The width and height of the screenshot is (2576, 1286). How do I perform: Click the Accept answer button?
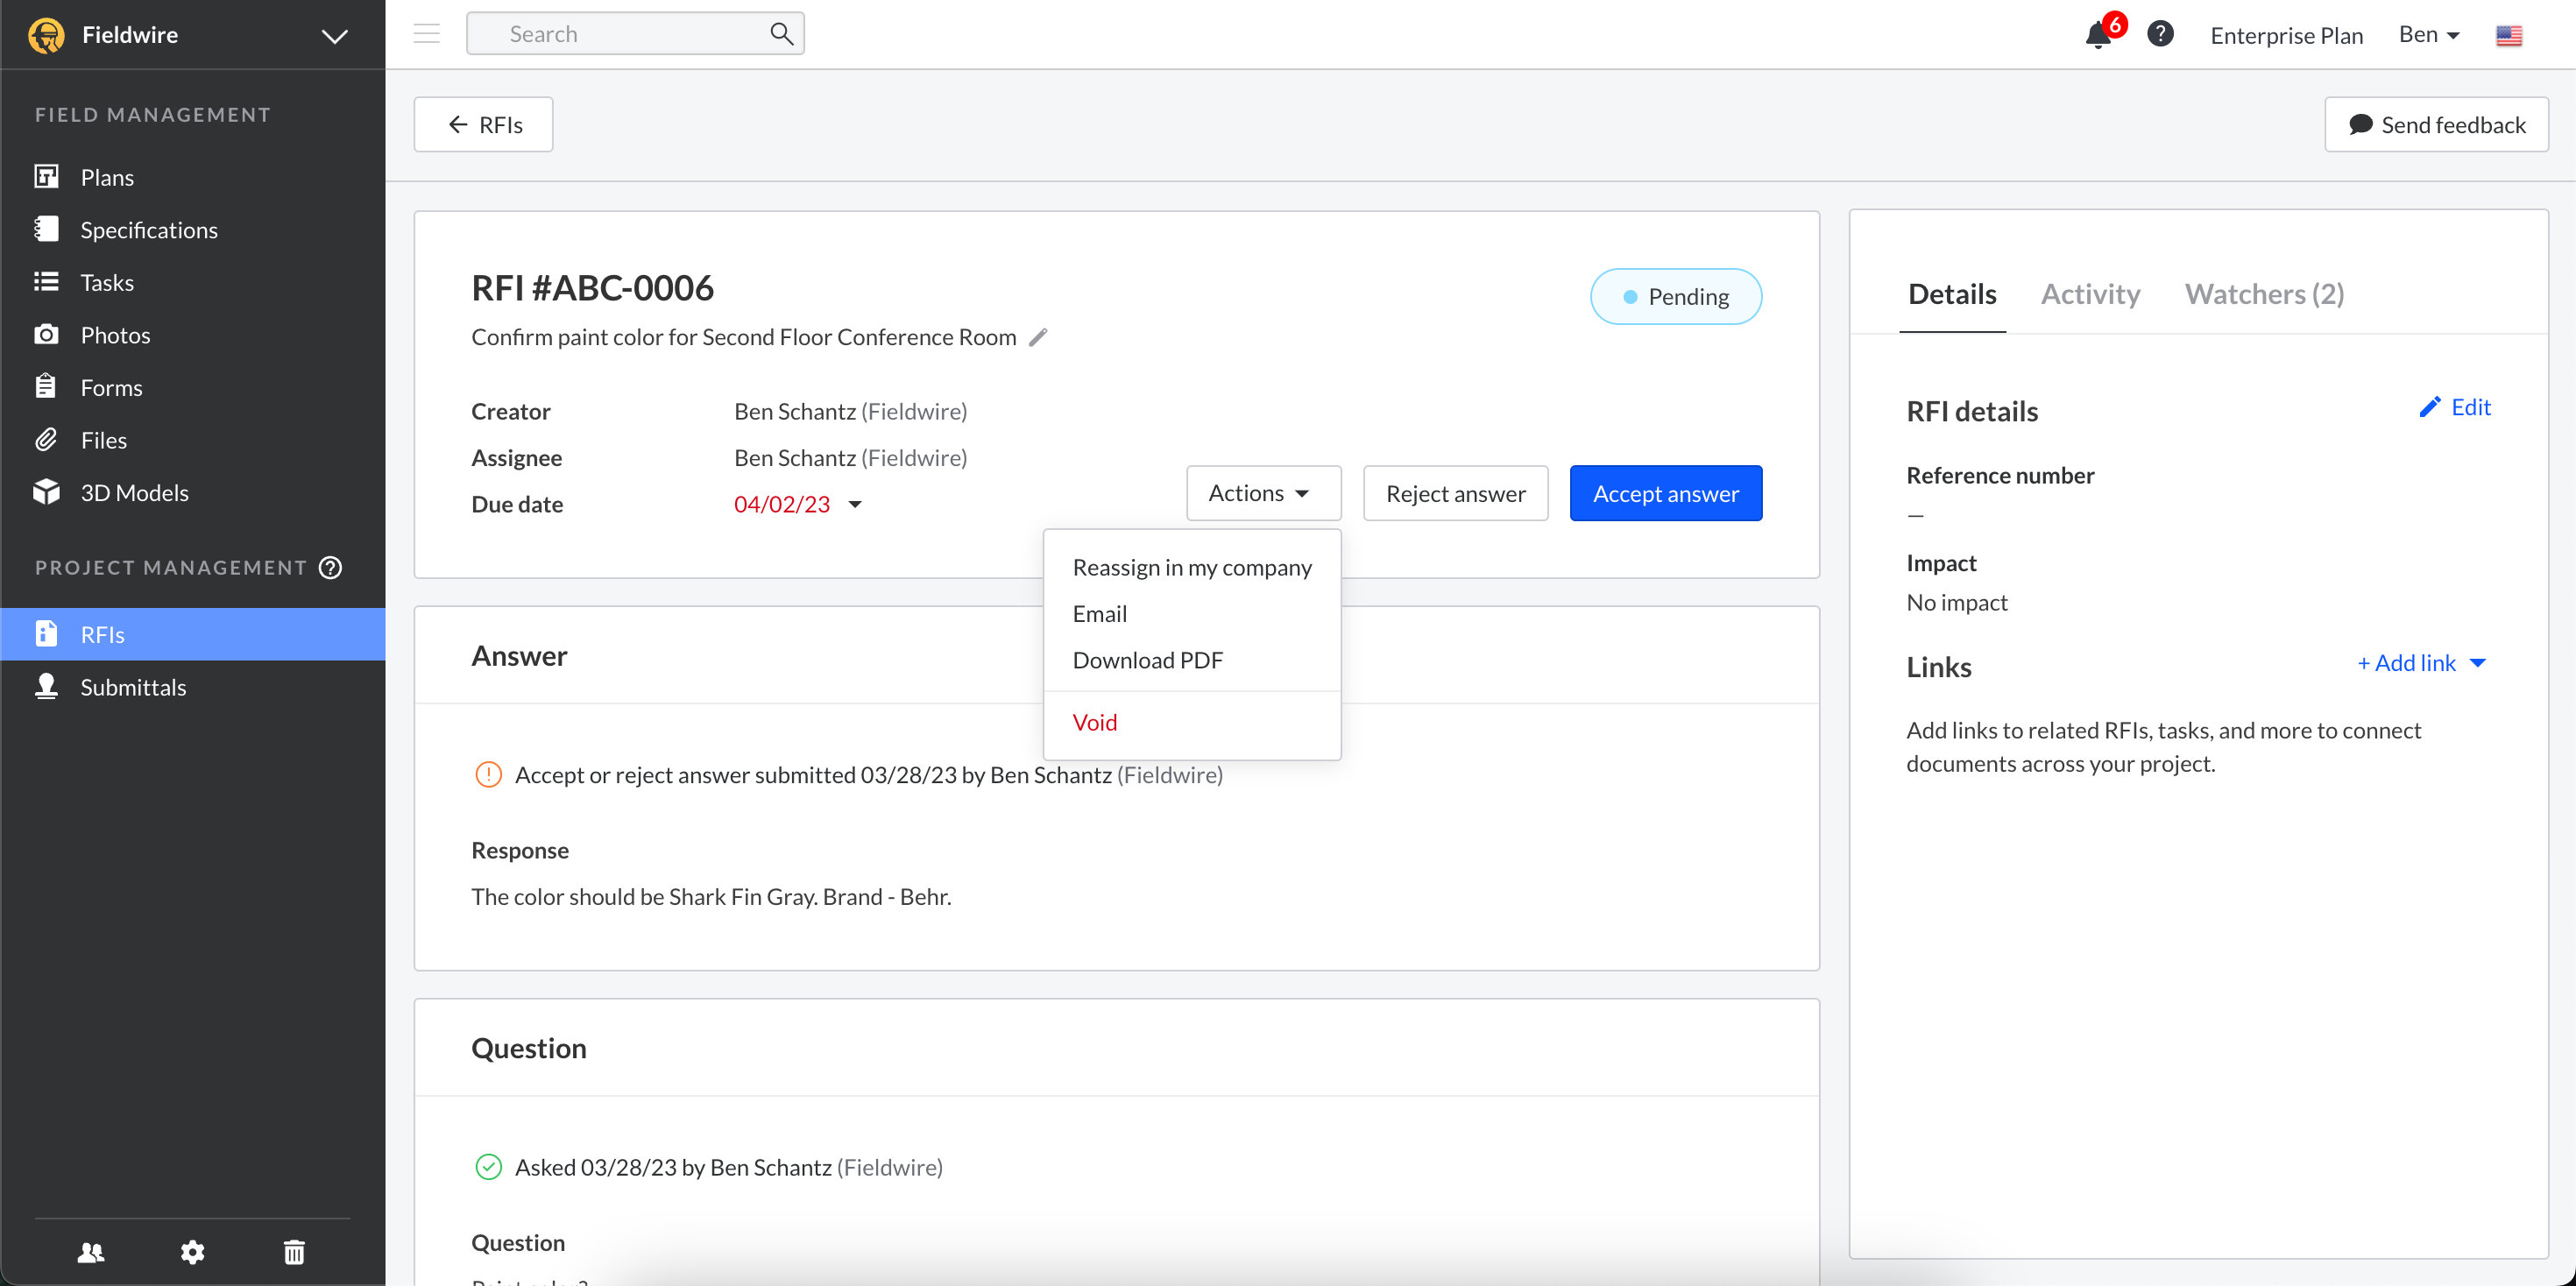[1665, 493]
